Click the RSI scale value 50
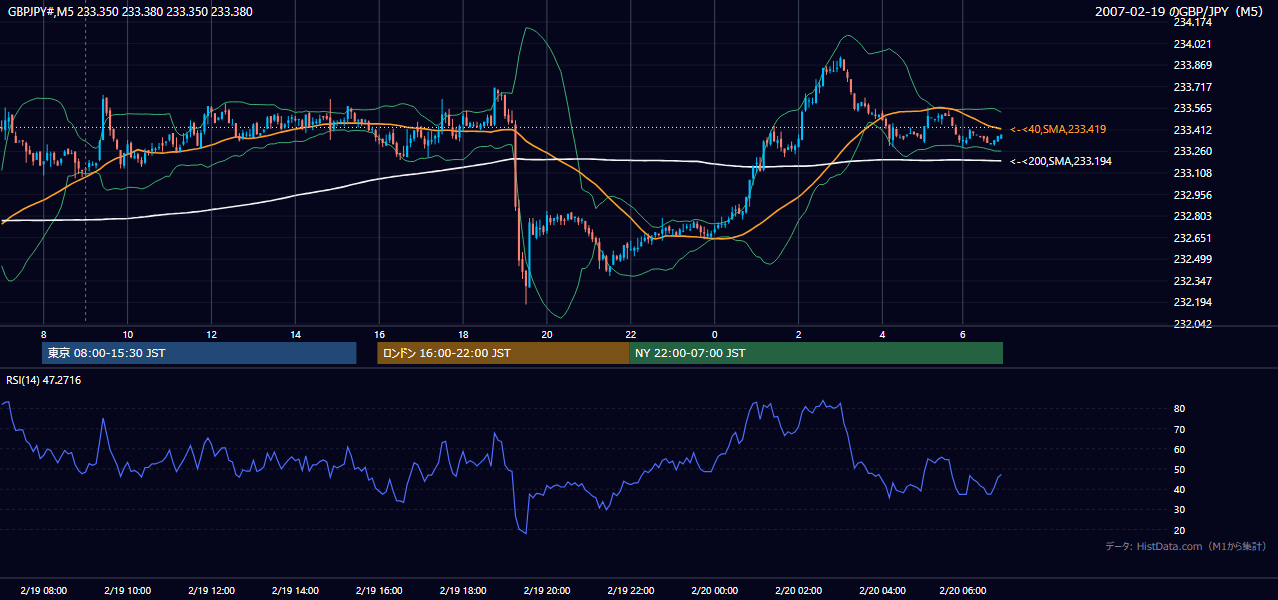Screen dimensions: 1278x600 (x=1180, y=469)
